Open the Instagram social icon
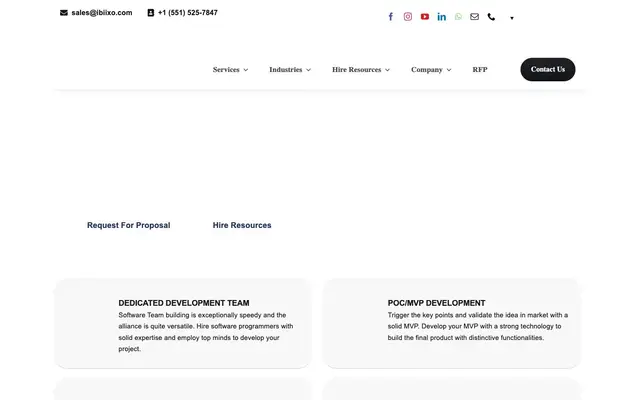Image resolution: width=640 pixels, height=400 pixels. click(407, 17)
